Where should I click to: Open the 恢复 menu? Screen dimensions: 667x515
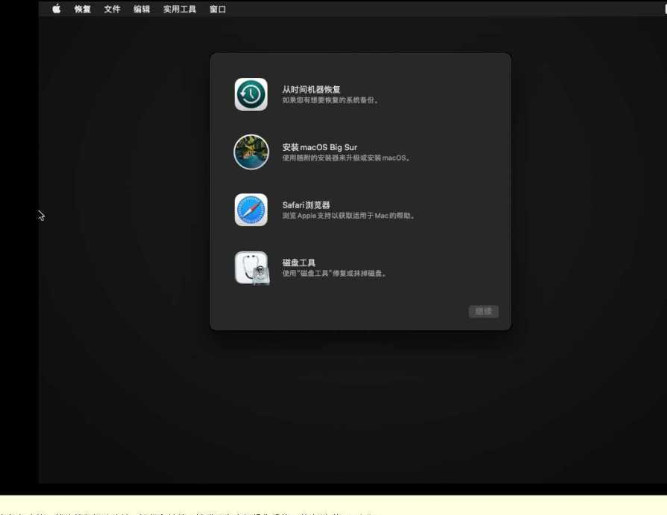(82, 9)
